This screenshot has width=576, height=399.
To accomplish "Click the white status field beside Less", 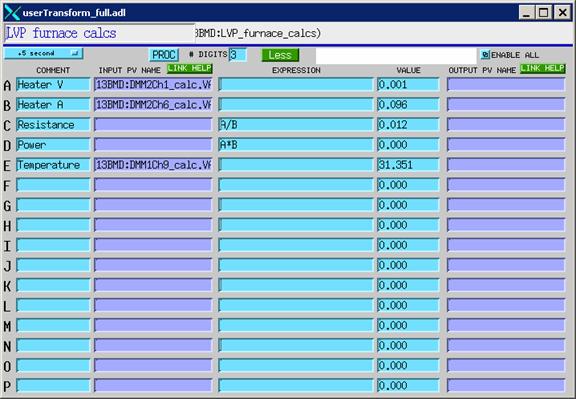I will tap(396, 56).
